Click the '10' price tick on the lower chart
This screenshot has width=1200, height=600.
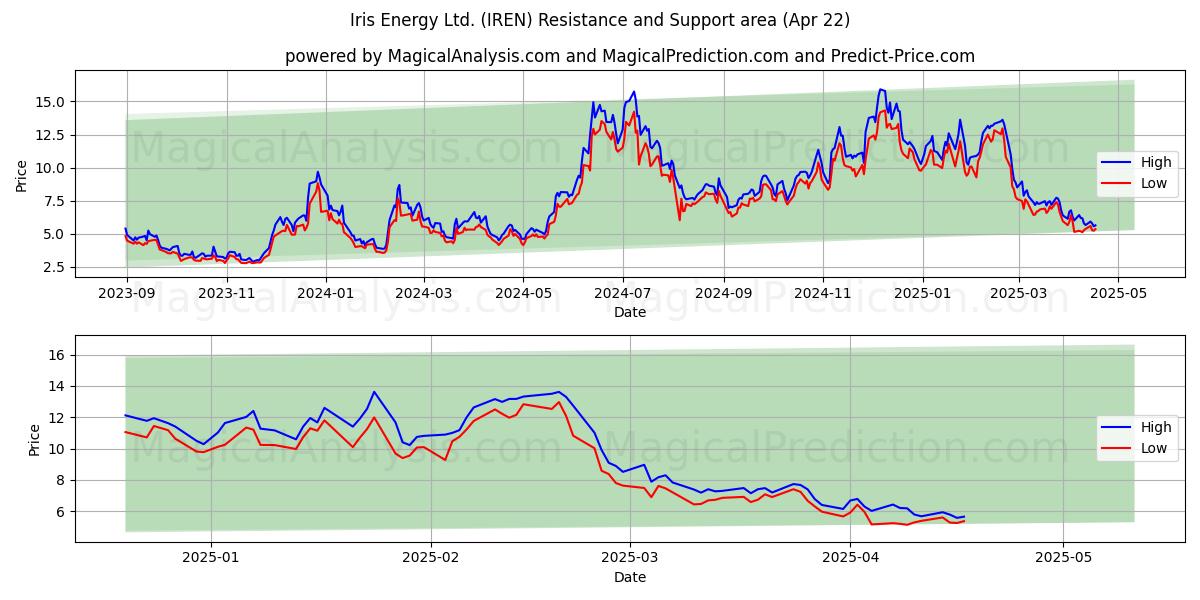pos(57,449)
